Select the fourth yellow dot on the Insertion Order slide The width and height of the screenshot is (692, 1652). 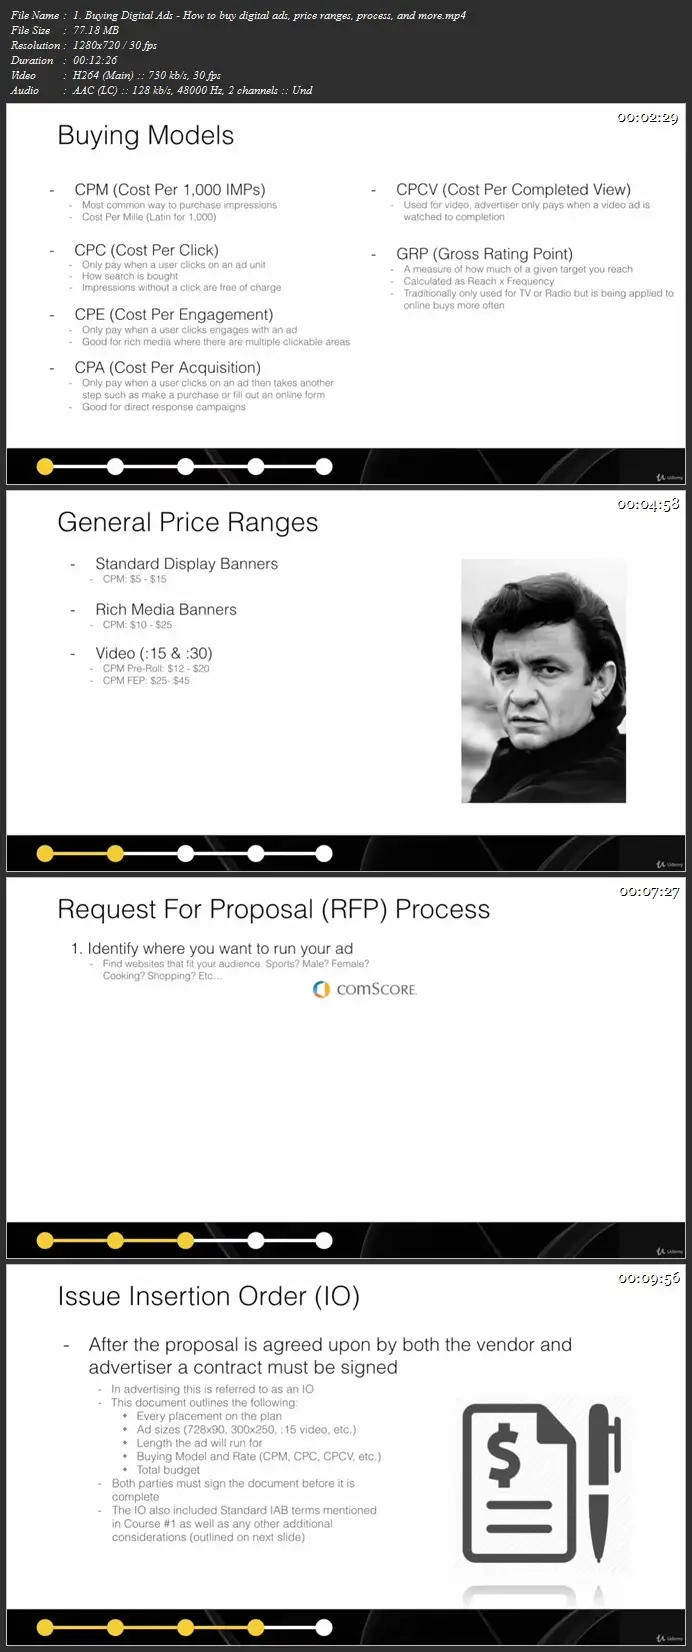coord(256,1627)
